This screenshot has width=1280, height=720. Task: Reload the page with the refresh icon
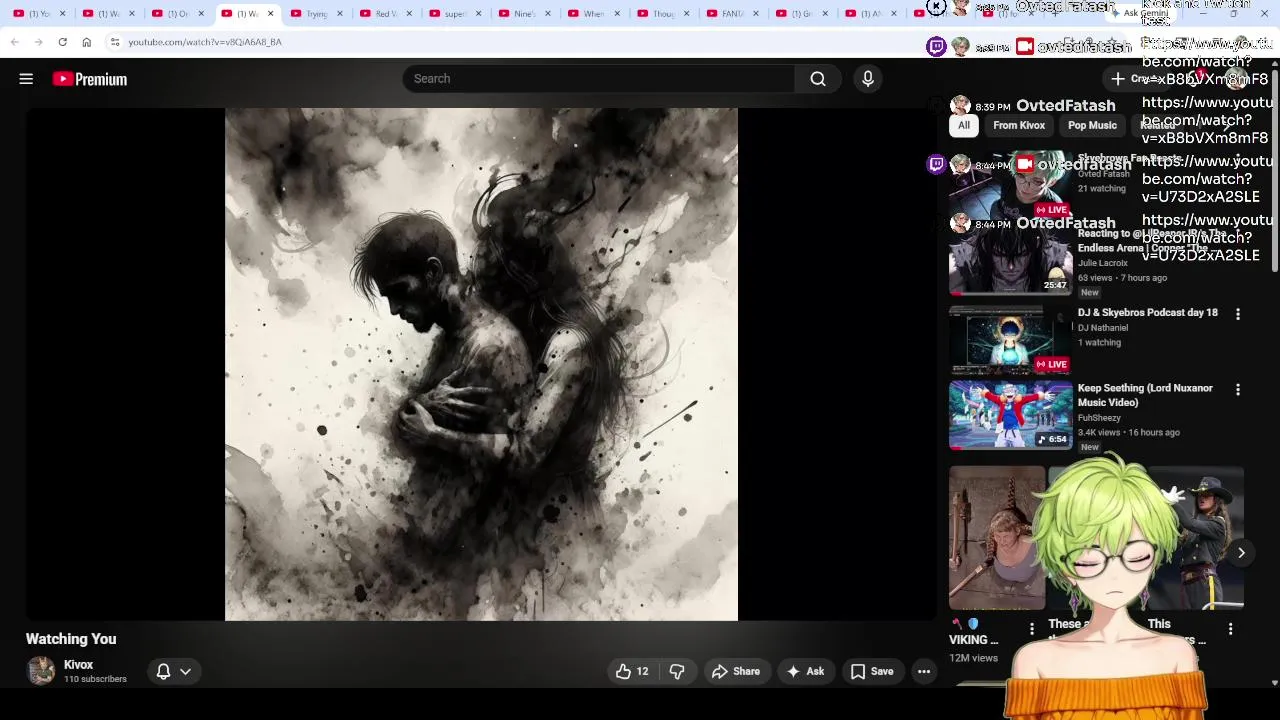[62, 42]
